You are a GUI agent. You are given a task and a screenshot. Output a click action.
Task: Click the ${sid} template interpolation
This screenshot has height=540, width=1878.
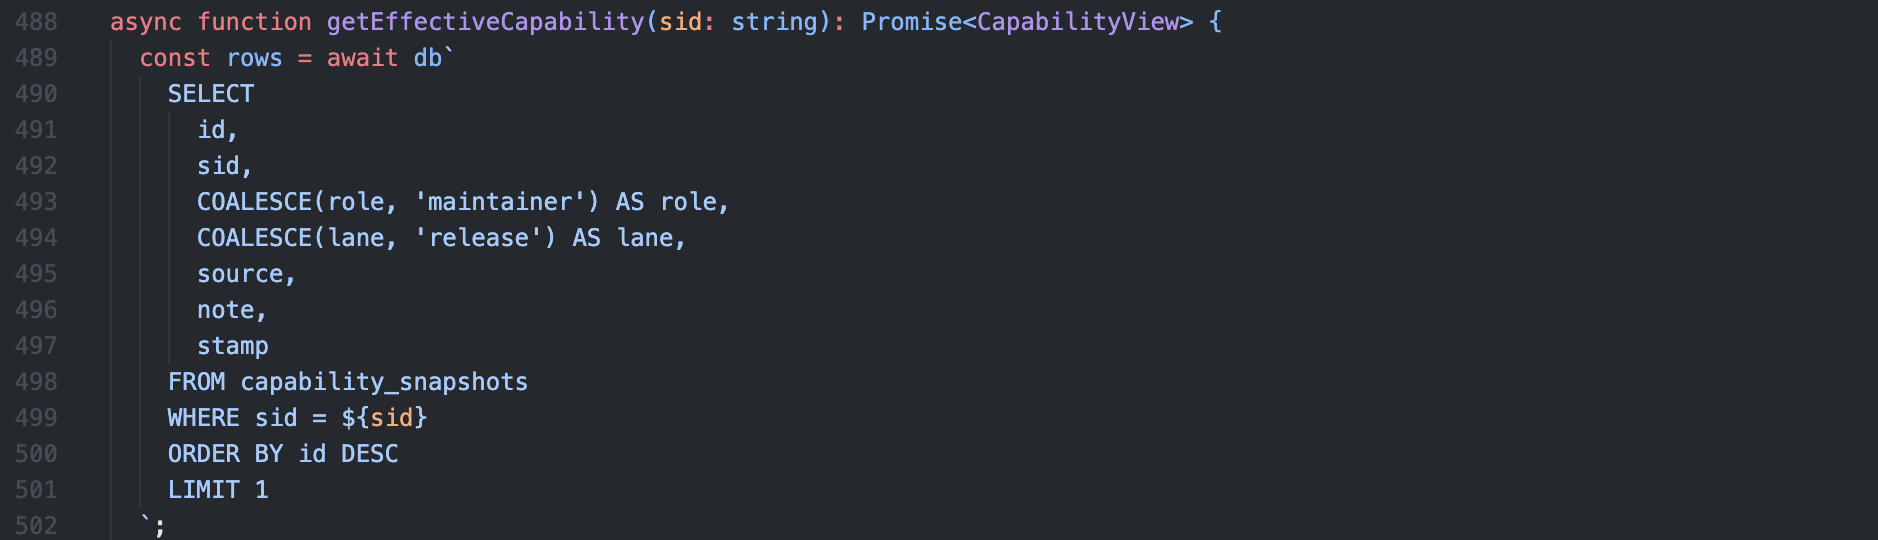click(384, 418)
